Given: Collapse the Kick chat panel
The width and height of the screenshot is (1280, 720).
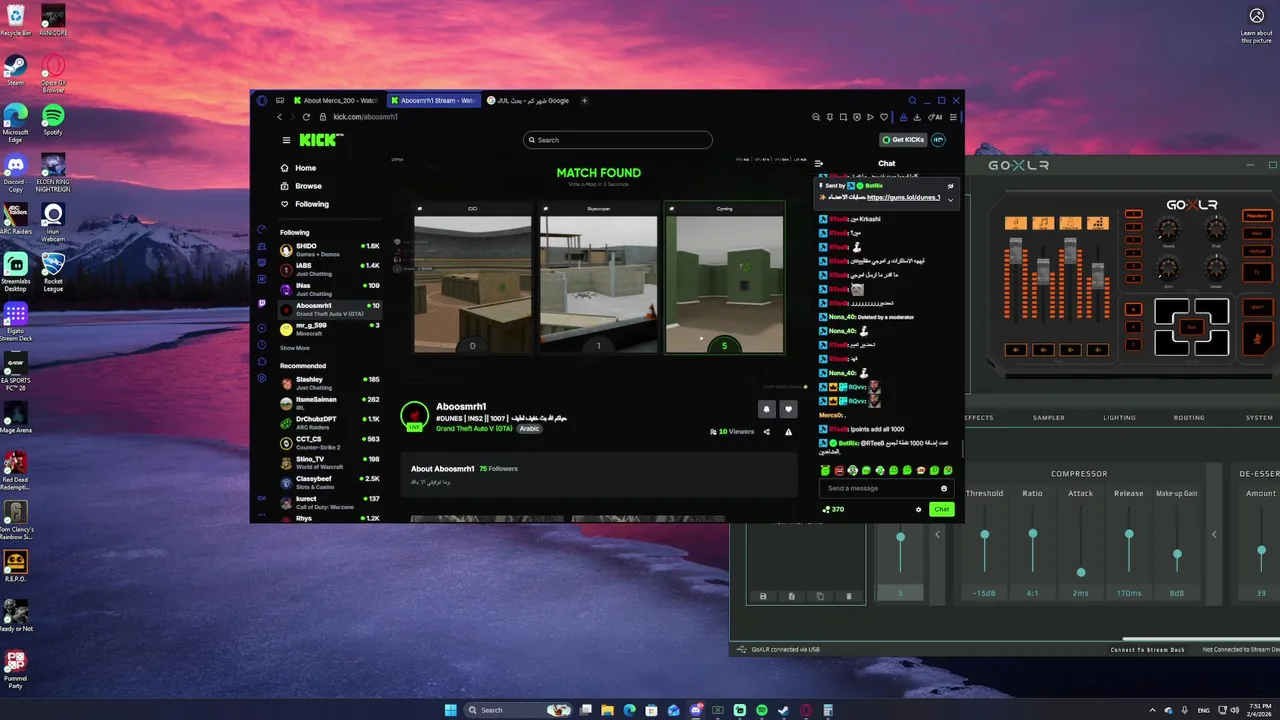Looking at the screenshot, I should pyautogui.click(x=819, y=163).
